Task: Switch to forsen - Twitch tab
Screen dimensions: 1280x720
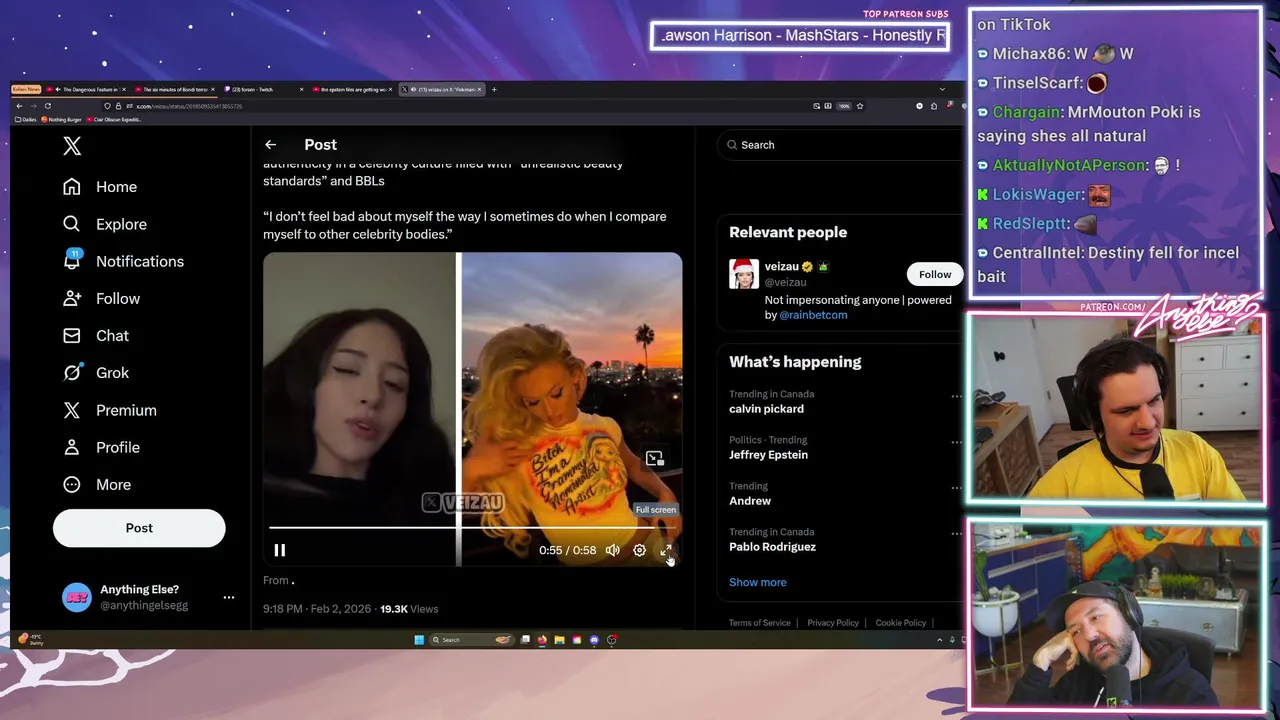Action: point(265,89)
